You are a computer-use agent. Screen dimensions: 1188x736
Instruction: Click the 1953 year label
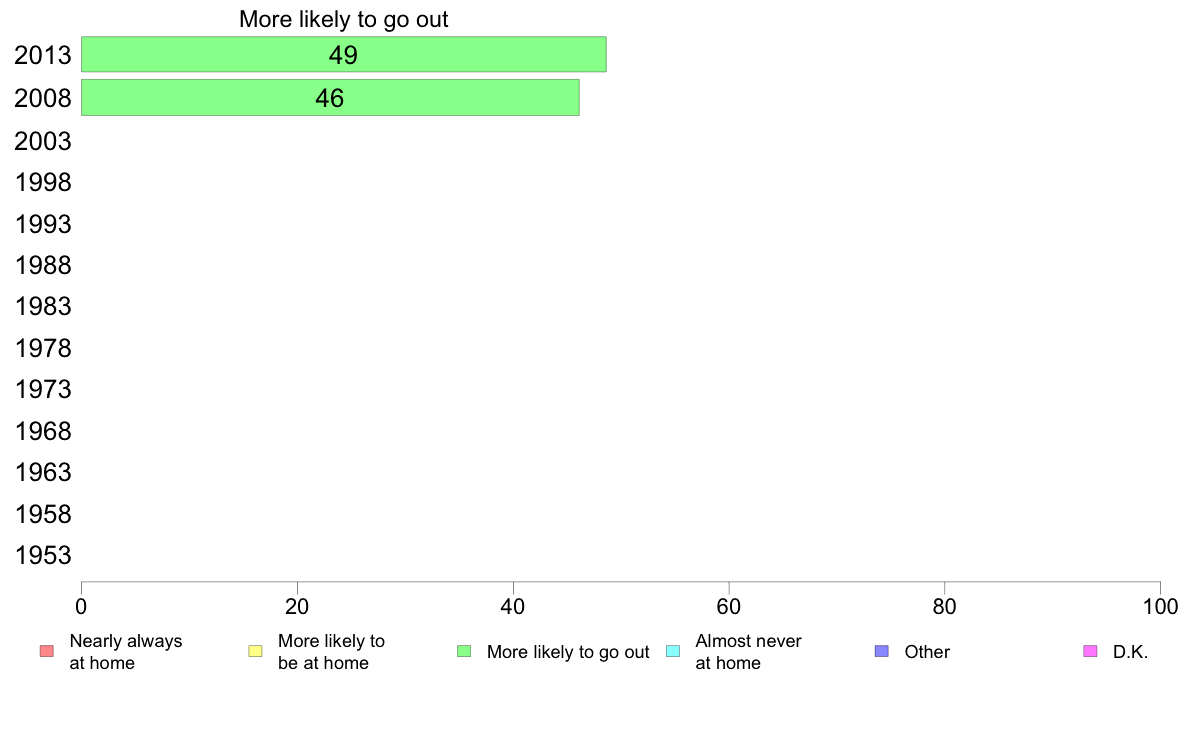[43, 556]
